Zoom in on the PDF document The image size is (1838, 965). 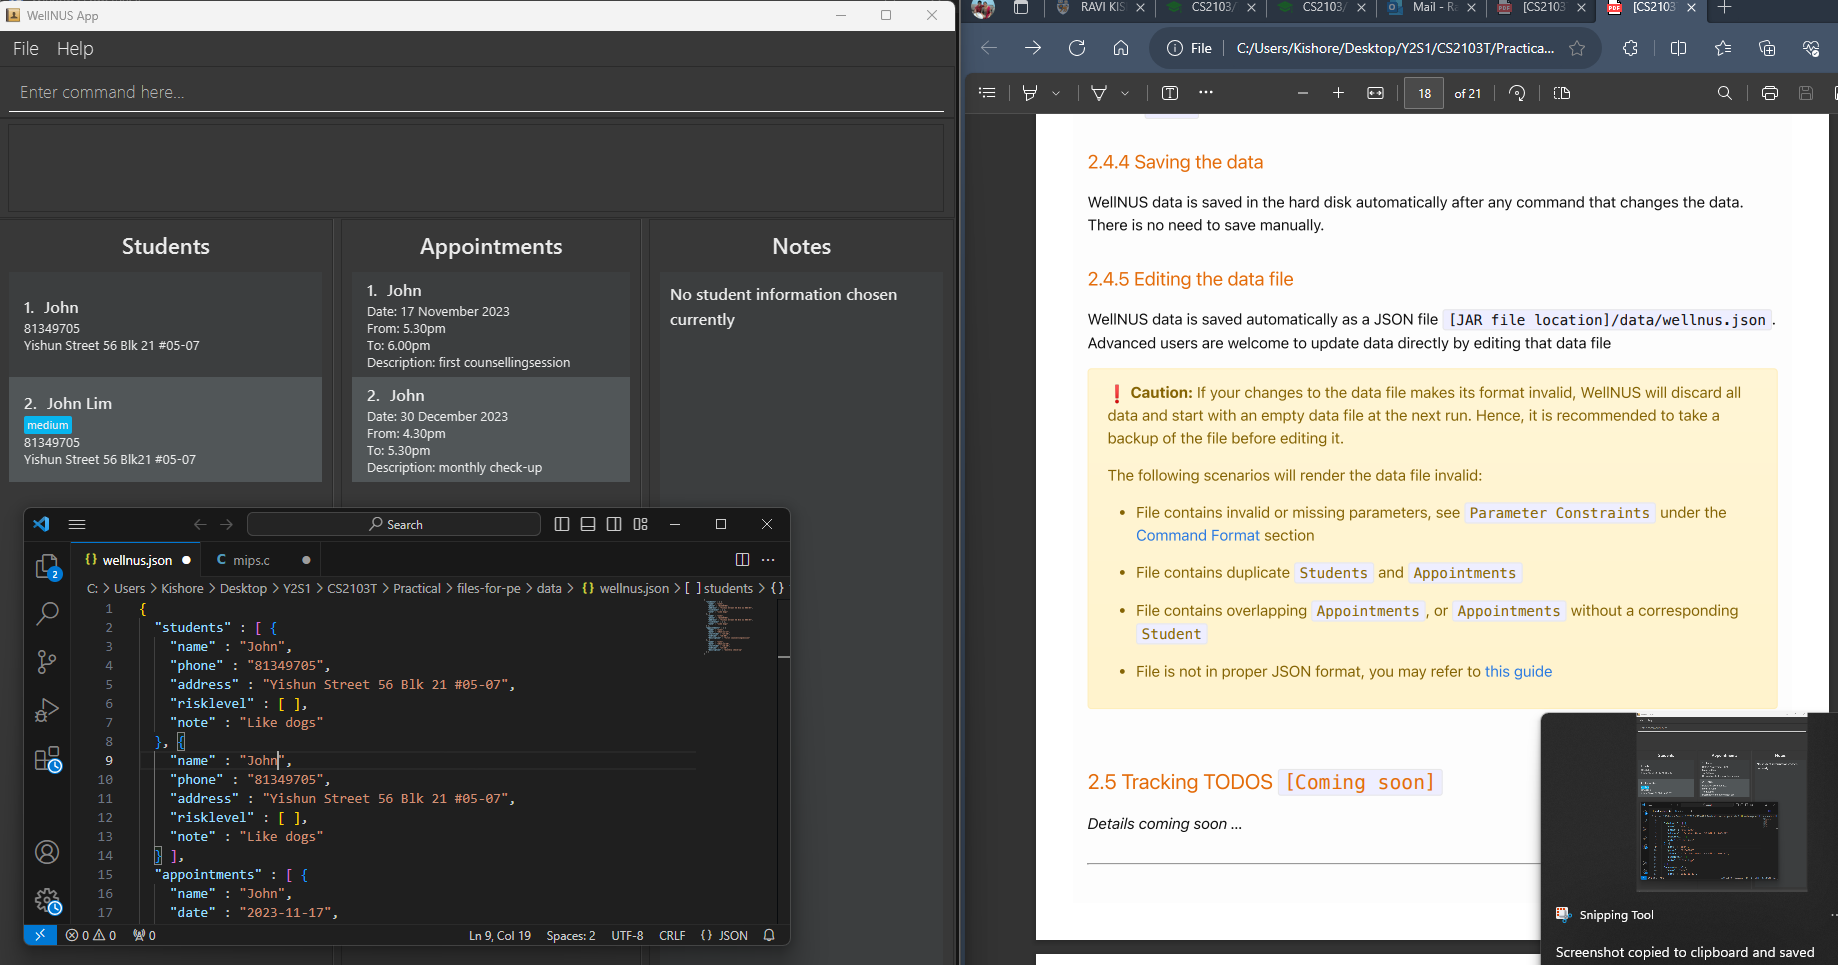click(x=1338, y=93)
